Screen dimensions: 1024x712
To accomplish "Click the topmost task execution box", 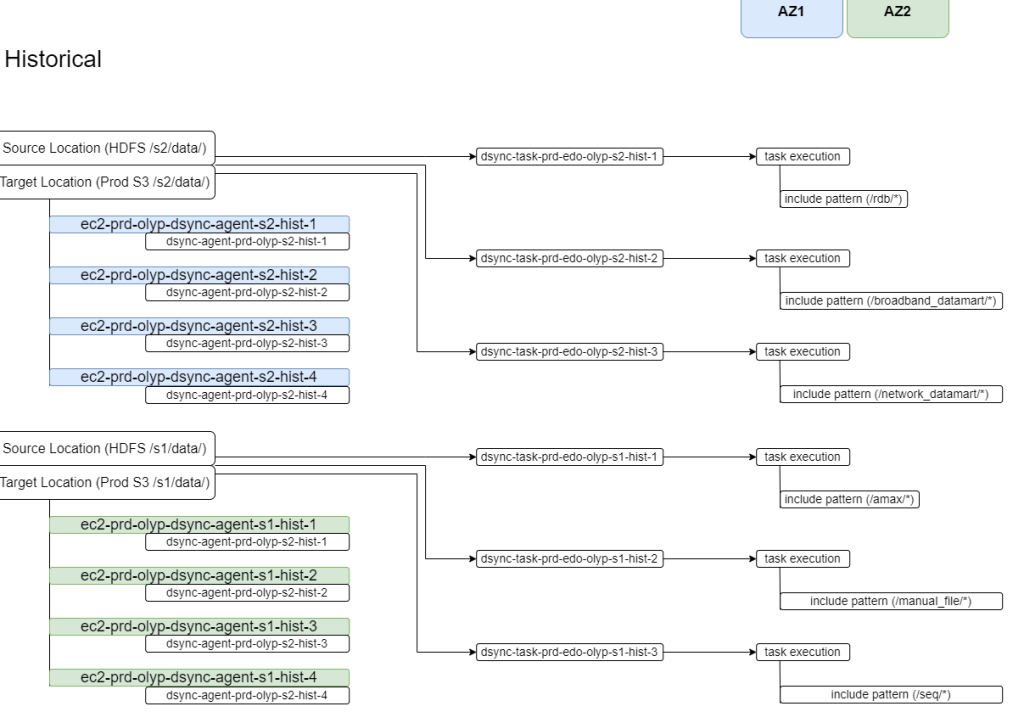I will coord(804,156).
